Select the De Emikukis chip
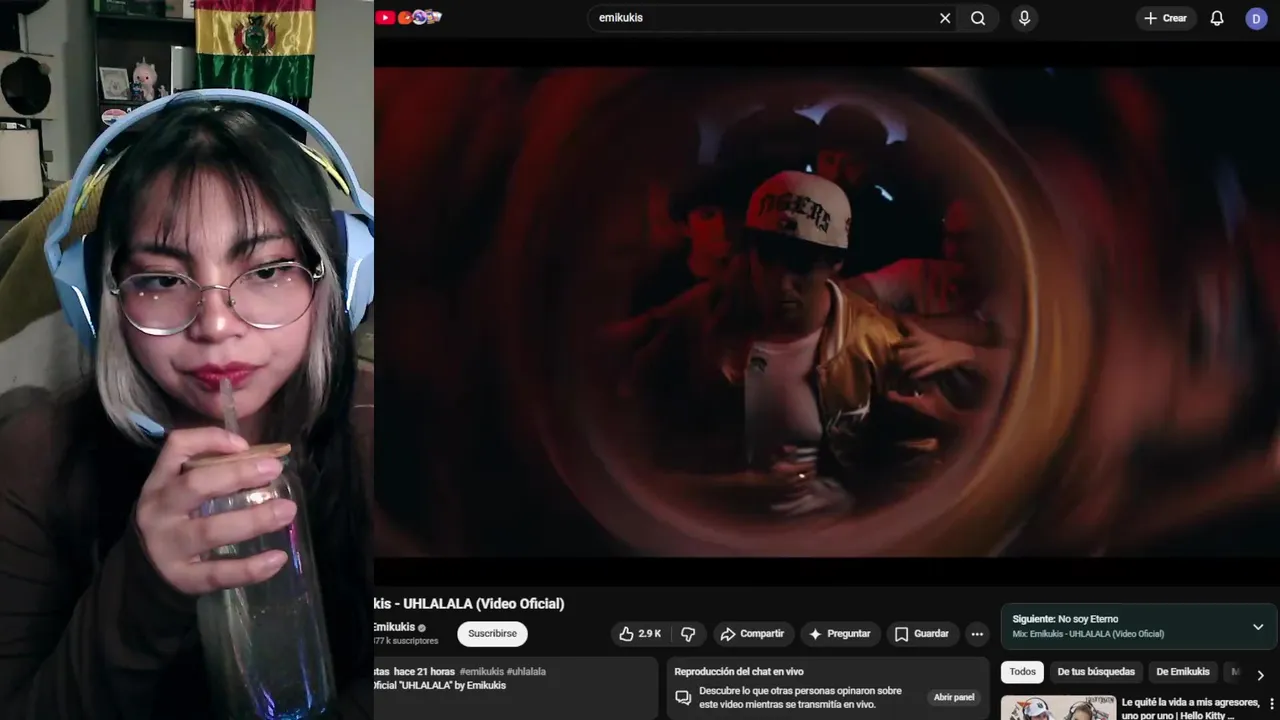This screenshot has width=1280, height=720. coord(1183,672)
